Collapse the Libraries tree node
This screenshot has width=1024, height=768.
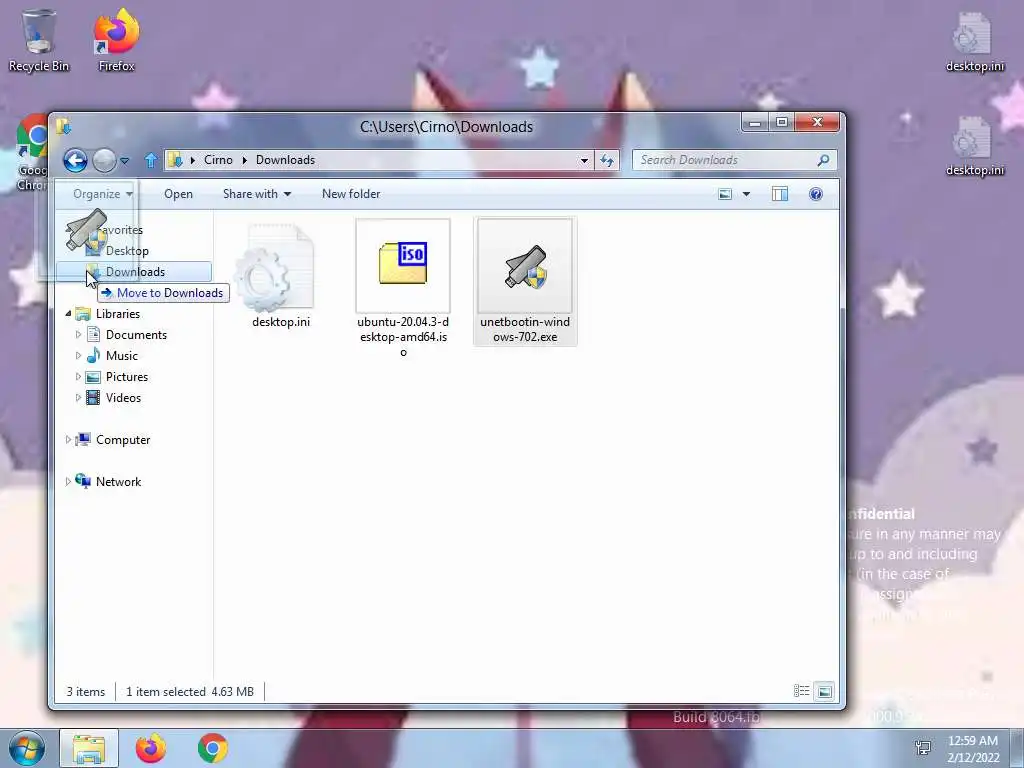(x=69, y=314)
